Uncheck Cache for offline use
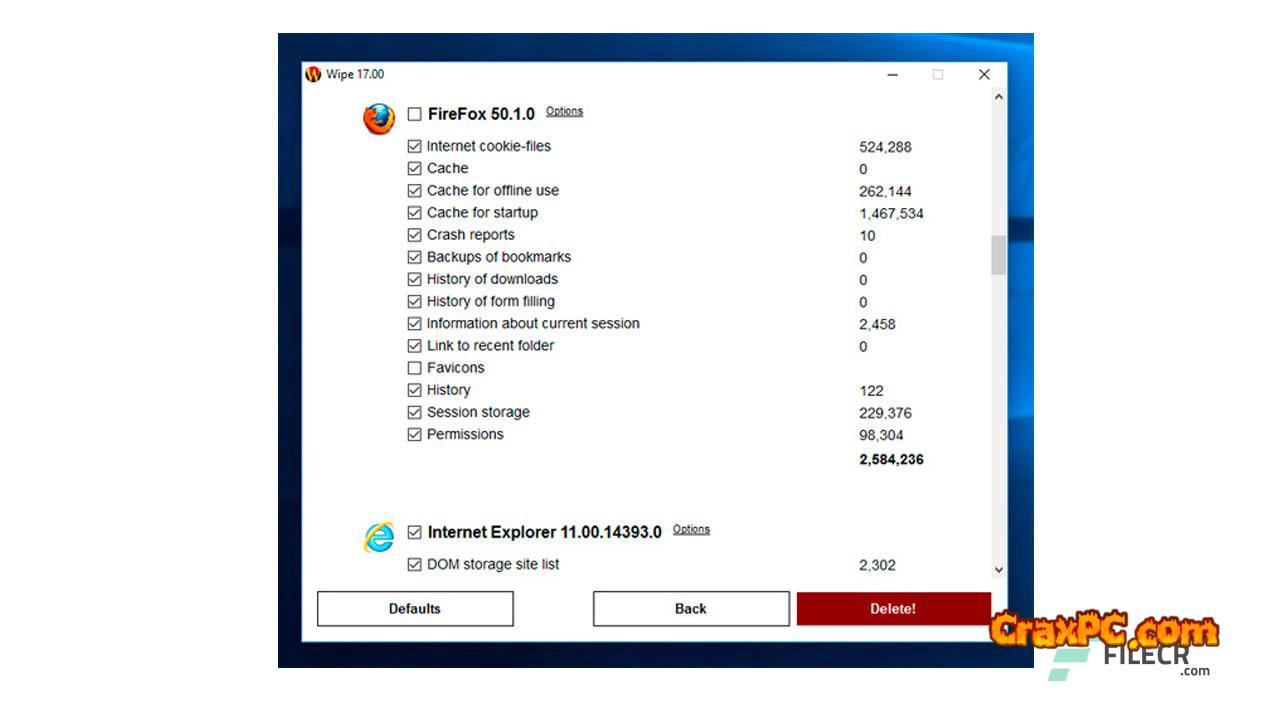This screenshot has height=720, width=1280. coord(414,190)
